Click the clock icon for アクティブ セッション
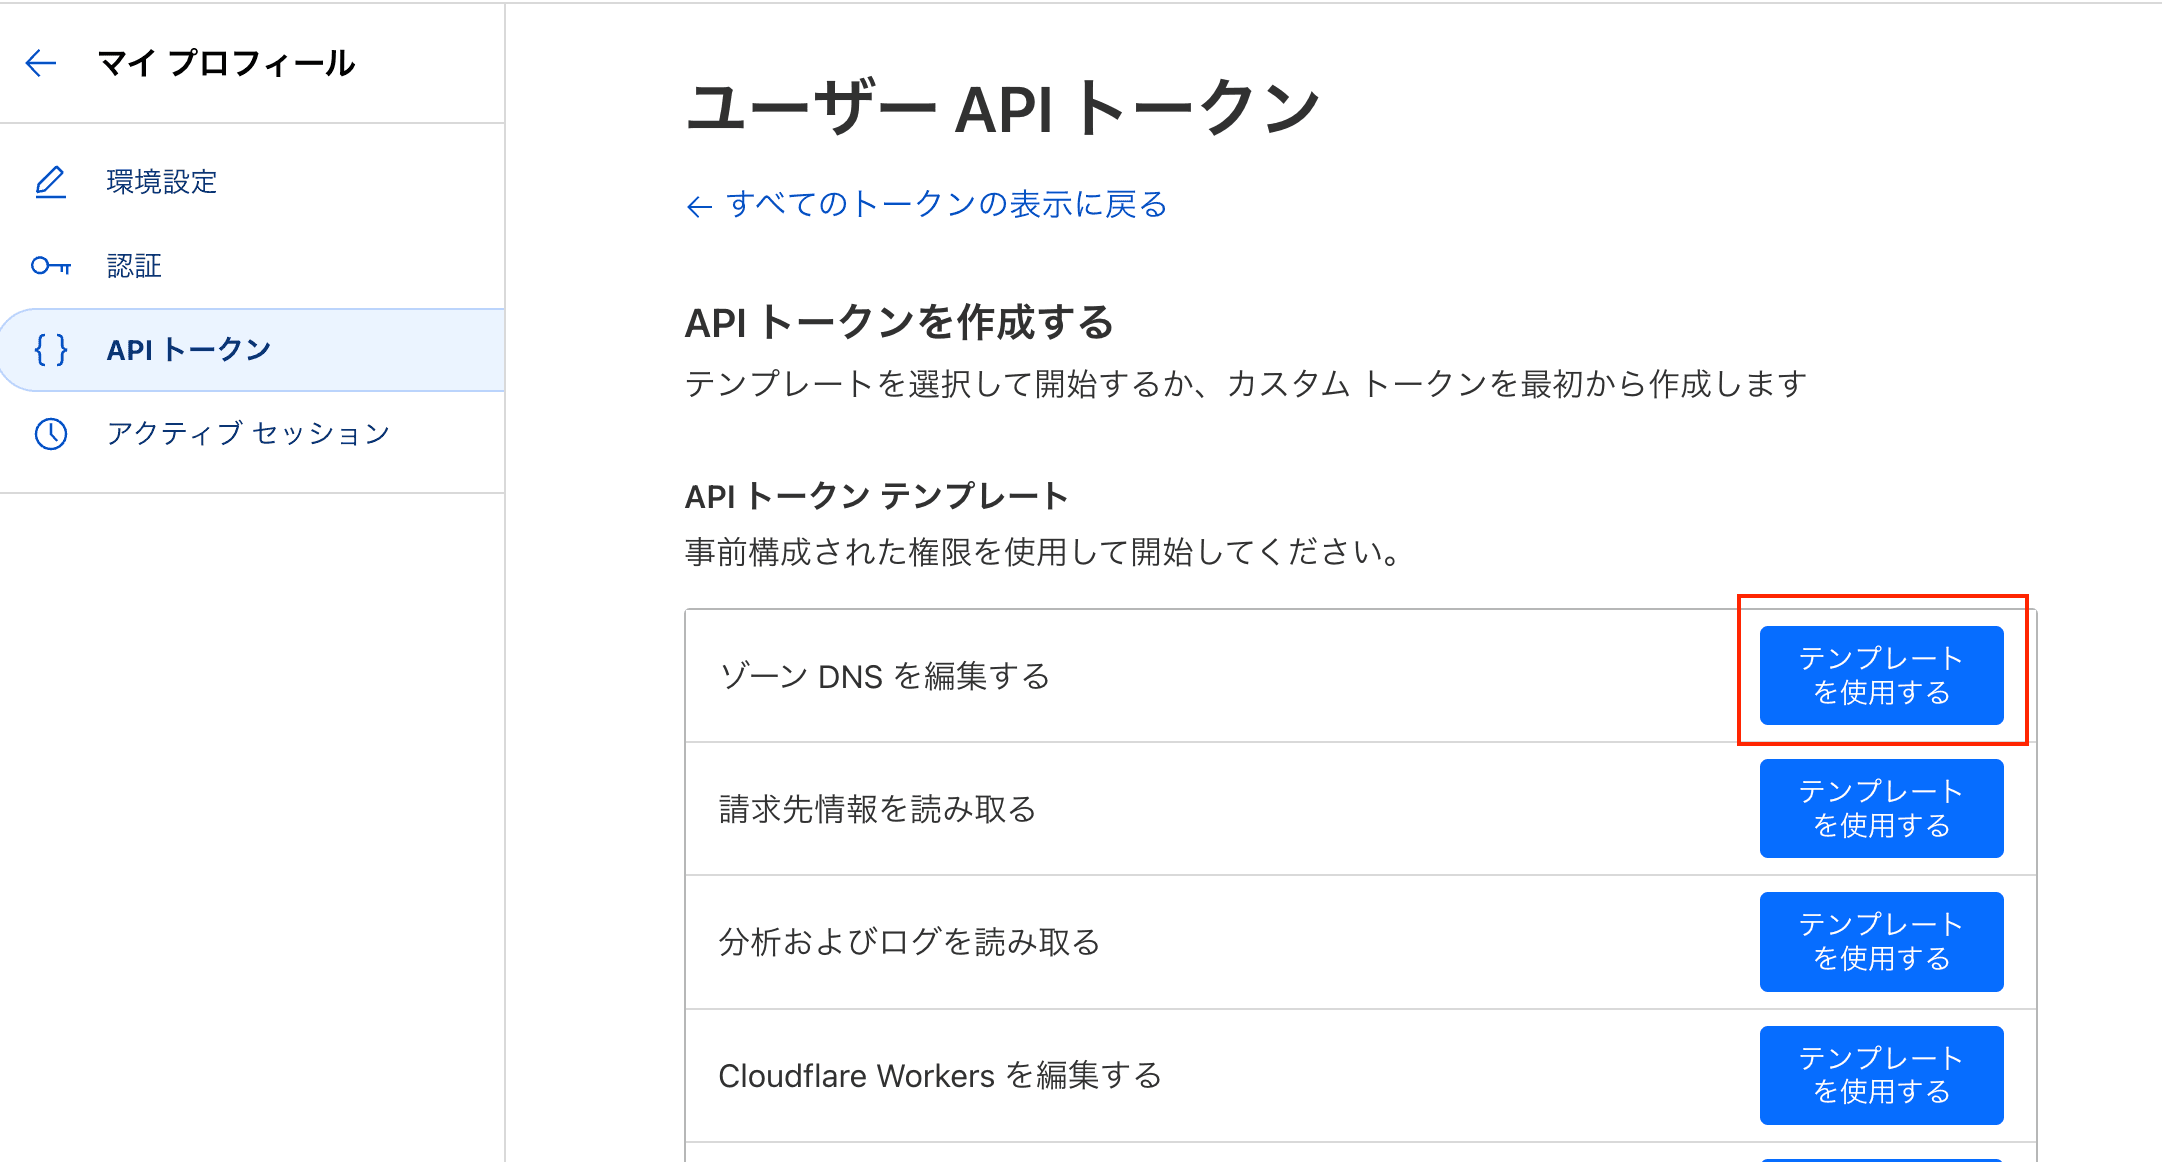Image resolution: width=2162 pixels, height=1162 pixels. point(50,434)
